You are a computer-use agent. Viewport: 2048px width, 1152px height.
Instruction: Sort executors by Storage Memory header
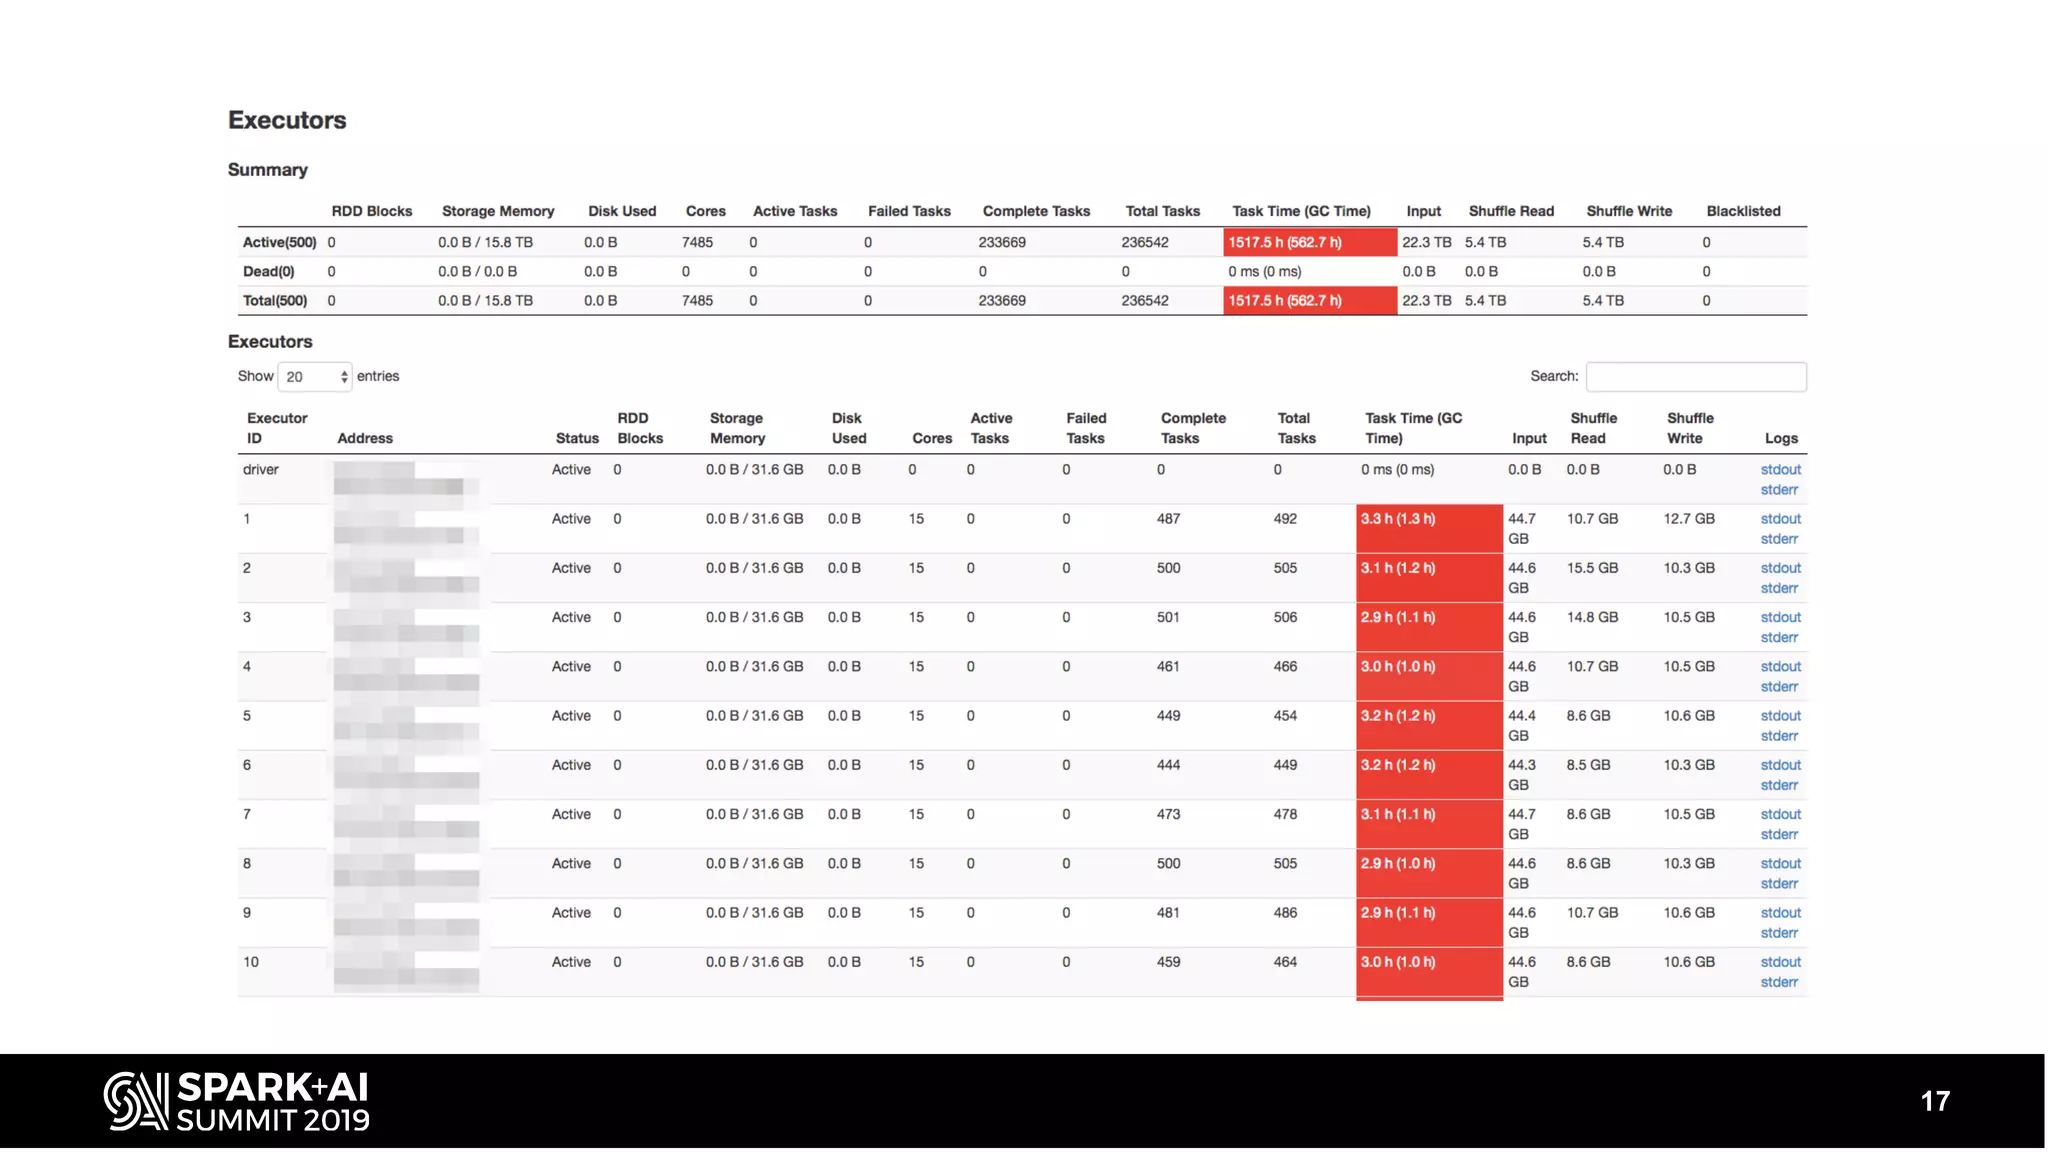[737, 428]
